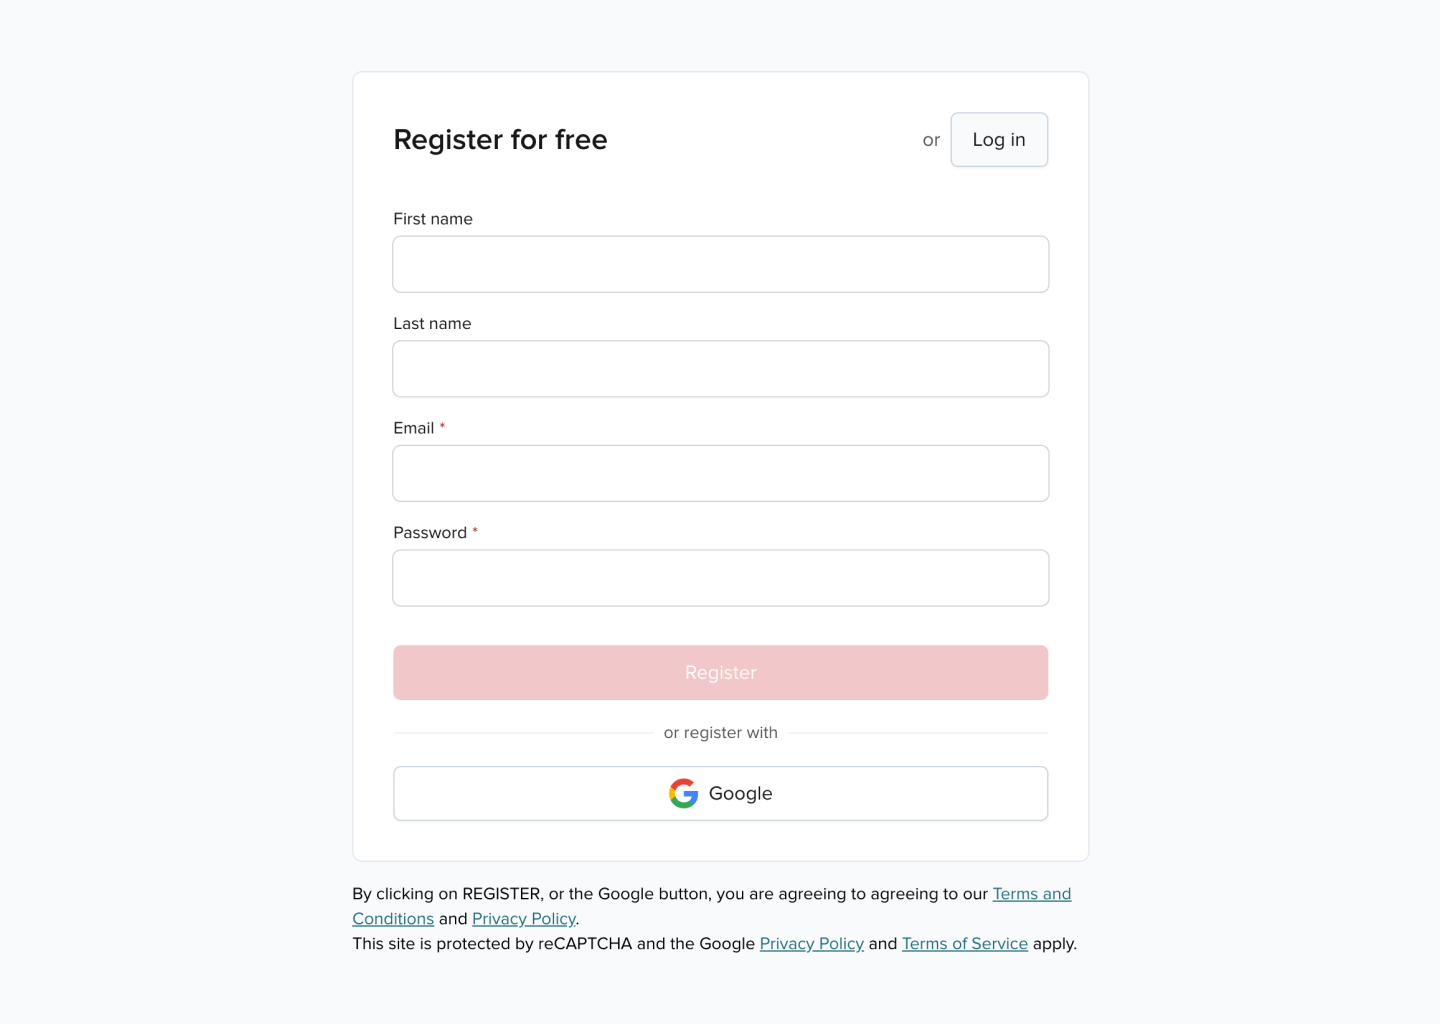This screenshot has height=1024, width=1440.
Task: Click the red asterisk beside Password
Action: tap(475, 531)
